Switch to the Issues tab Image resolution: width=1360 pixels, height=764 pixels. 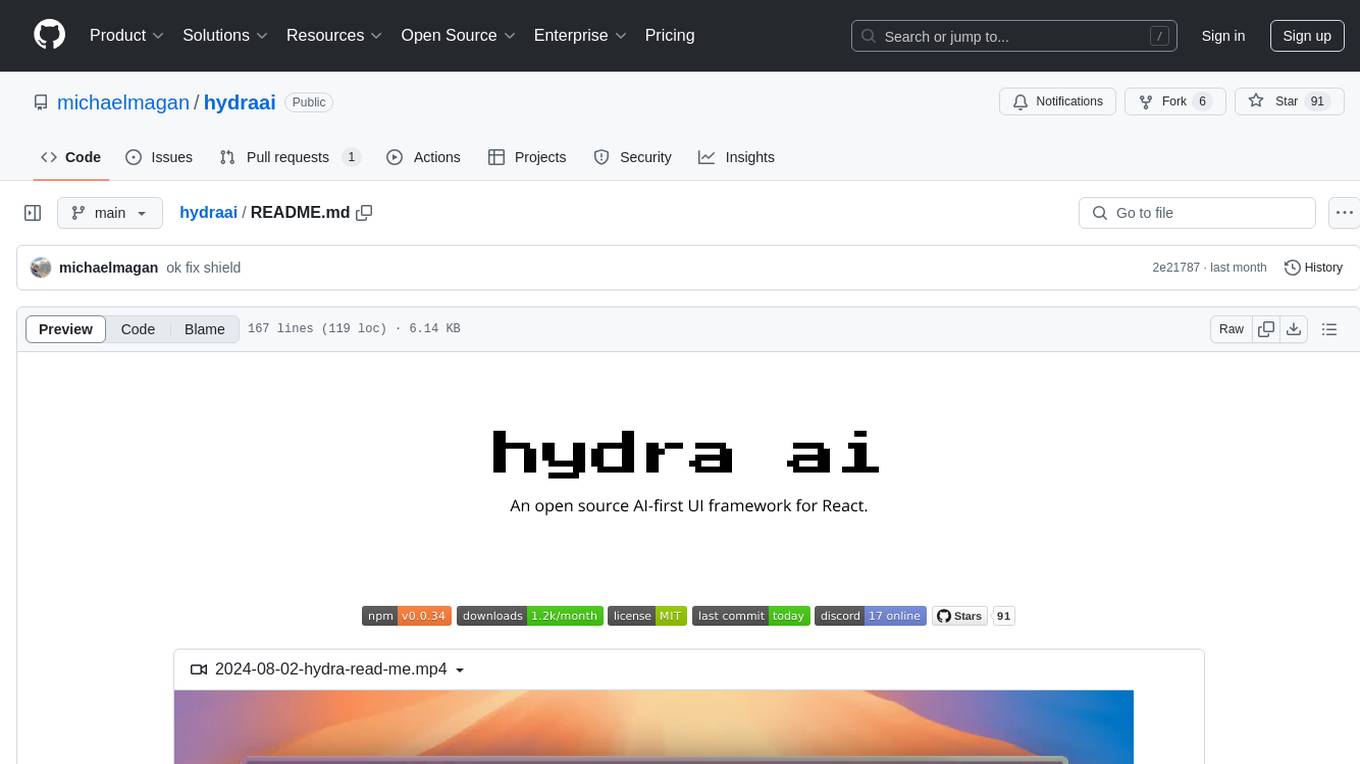coord(159,157)
